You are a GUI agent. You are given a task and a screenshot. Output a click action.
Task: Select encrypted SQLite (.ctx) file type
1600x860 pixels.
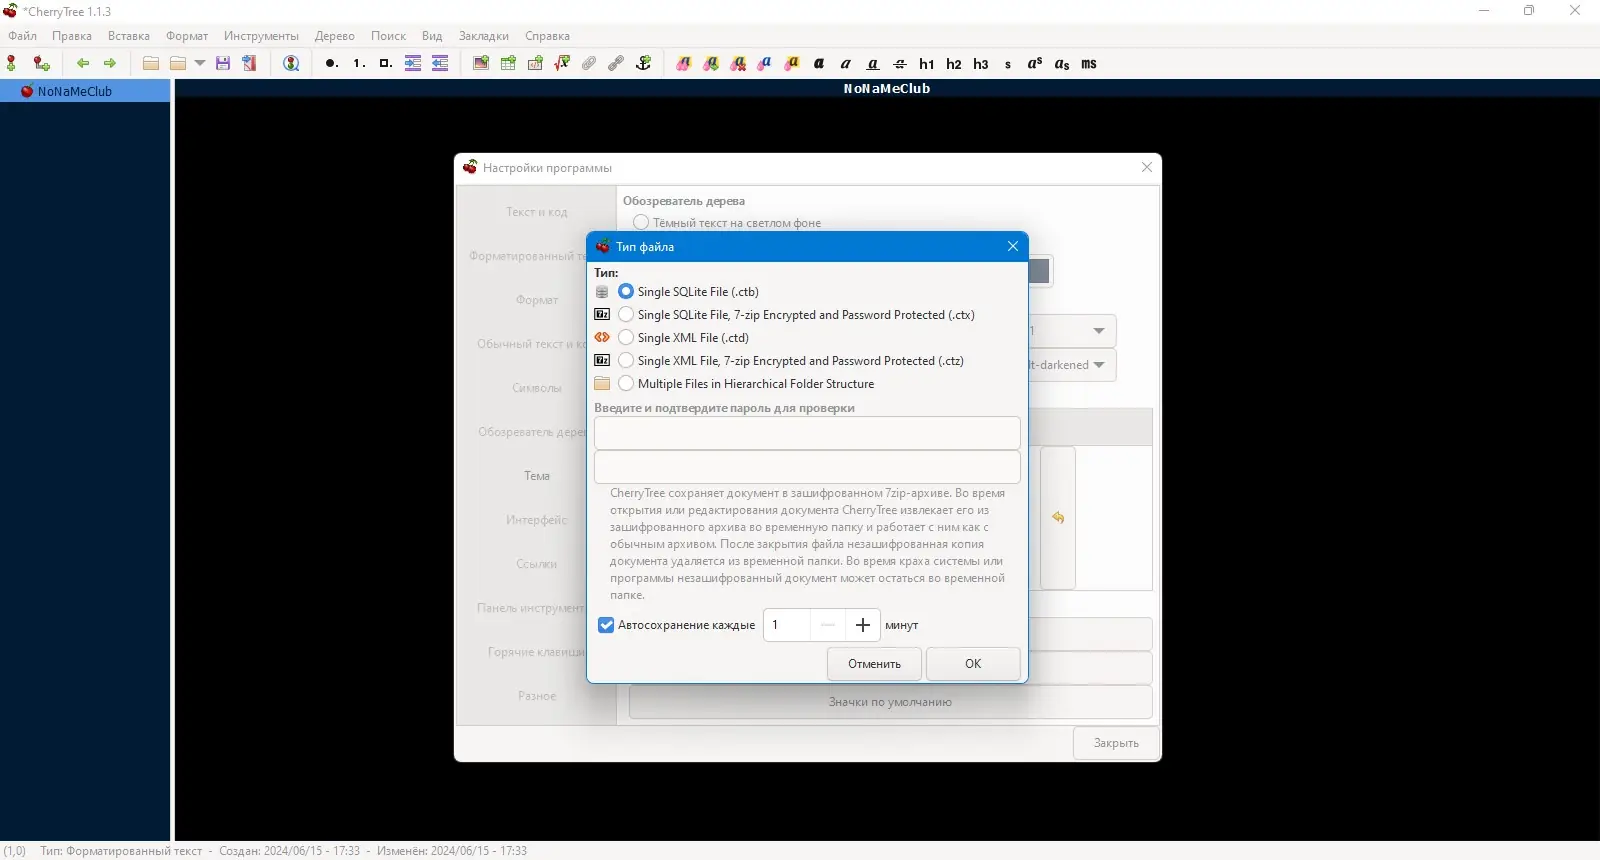626,314
